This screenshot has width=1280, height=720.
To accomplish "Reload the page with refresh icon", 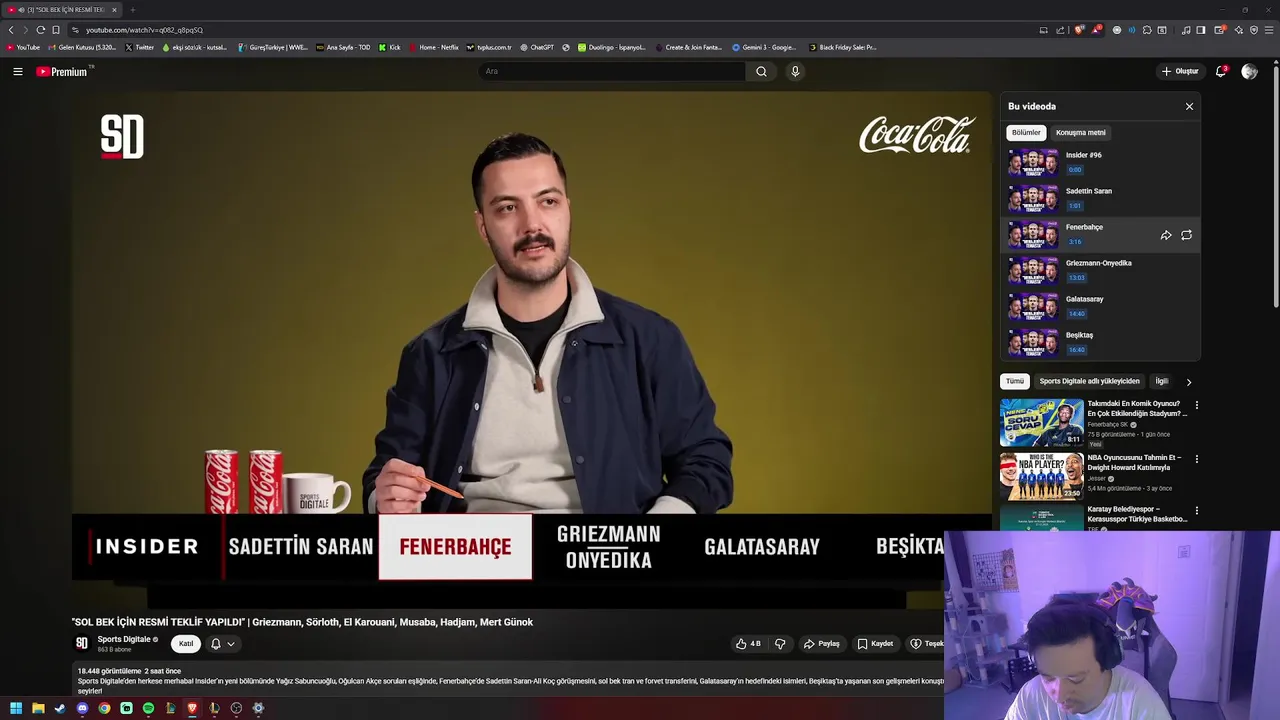I will (40, 30).
